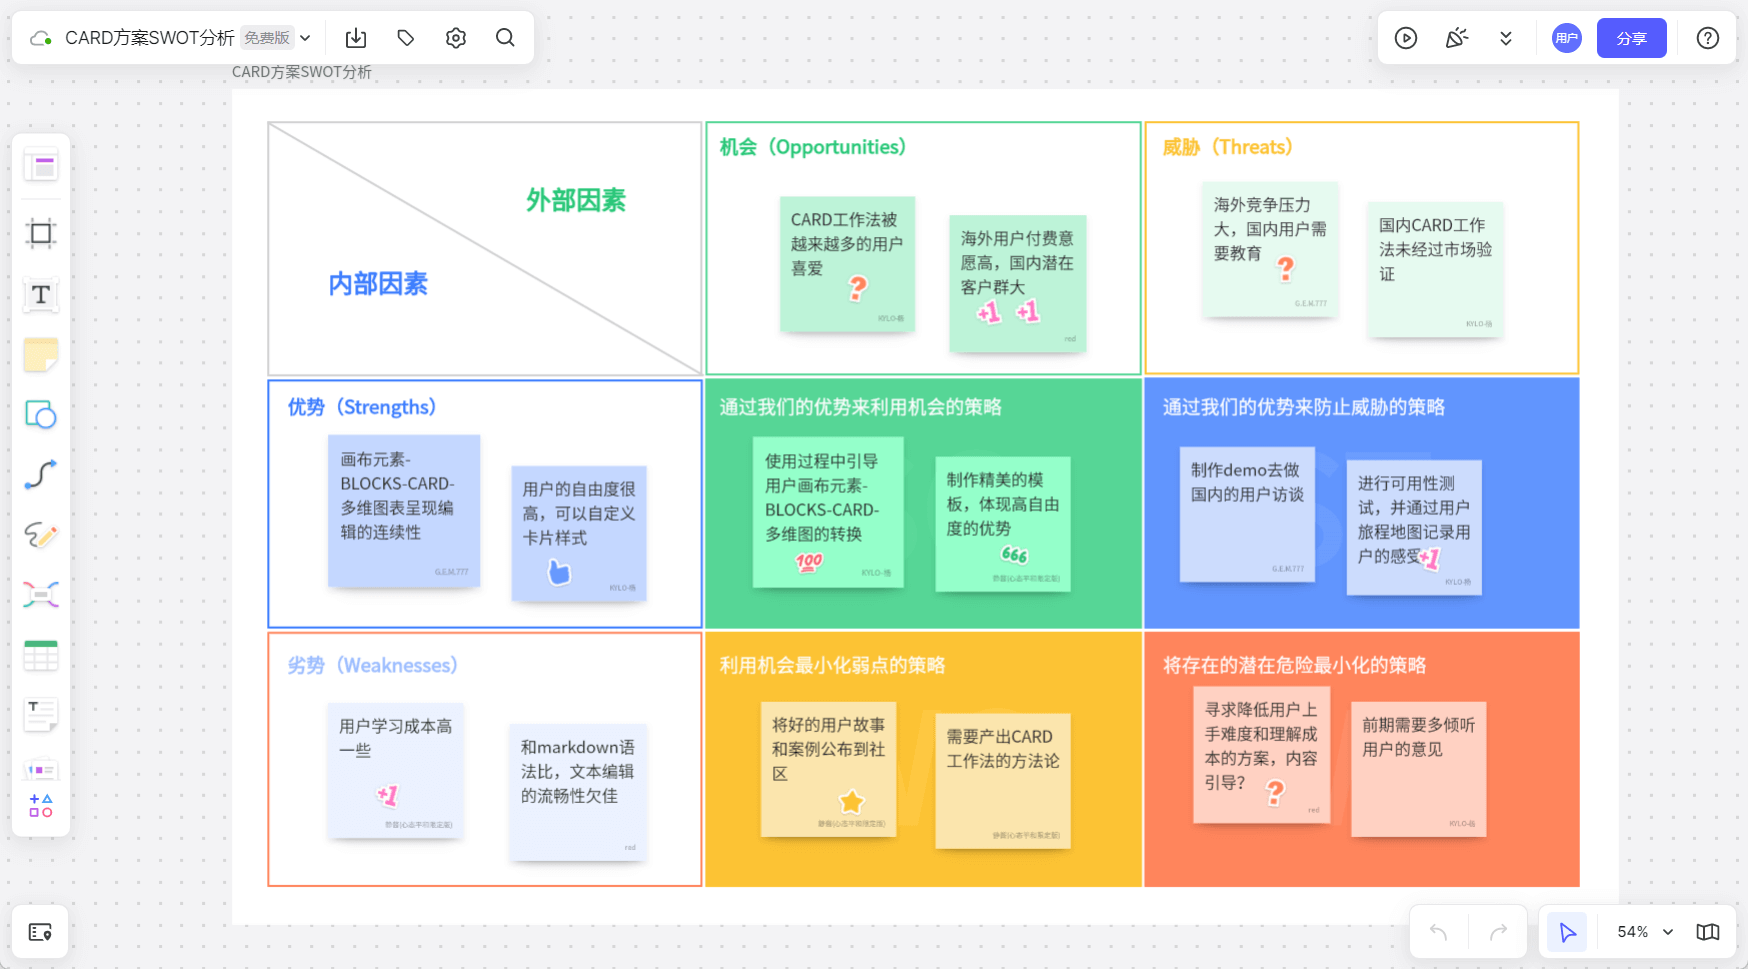
Task: Open board Settings gear
Action: tap(456, 38)
